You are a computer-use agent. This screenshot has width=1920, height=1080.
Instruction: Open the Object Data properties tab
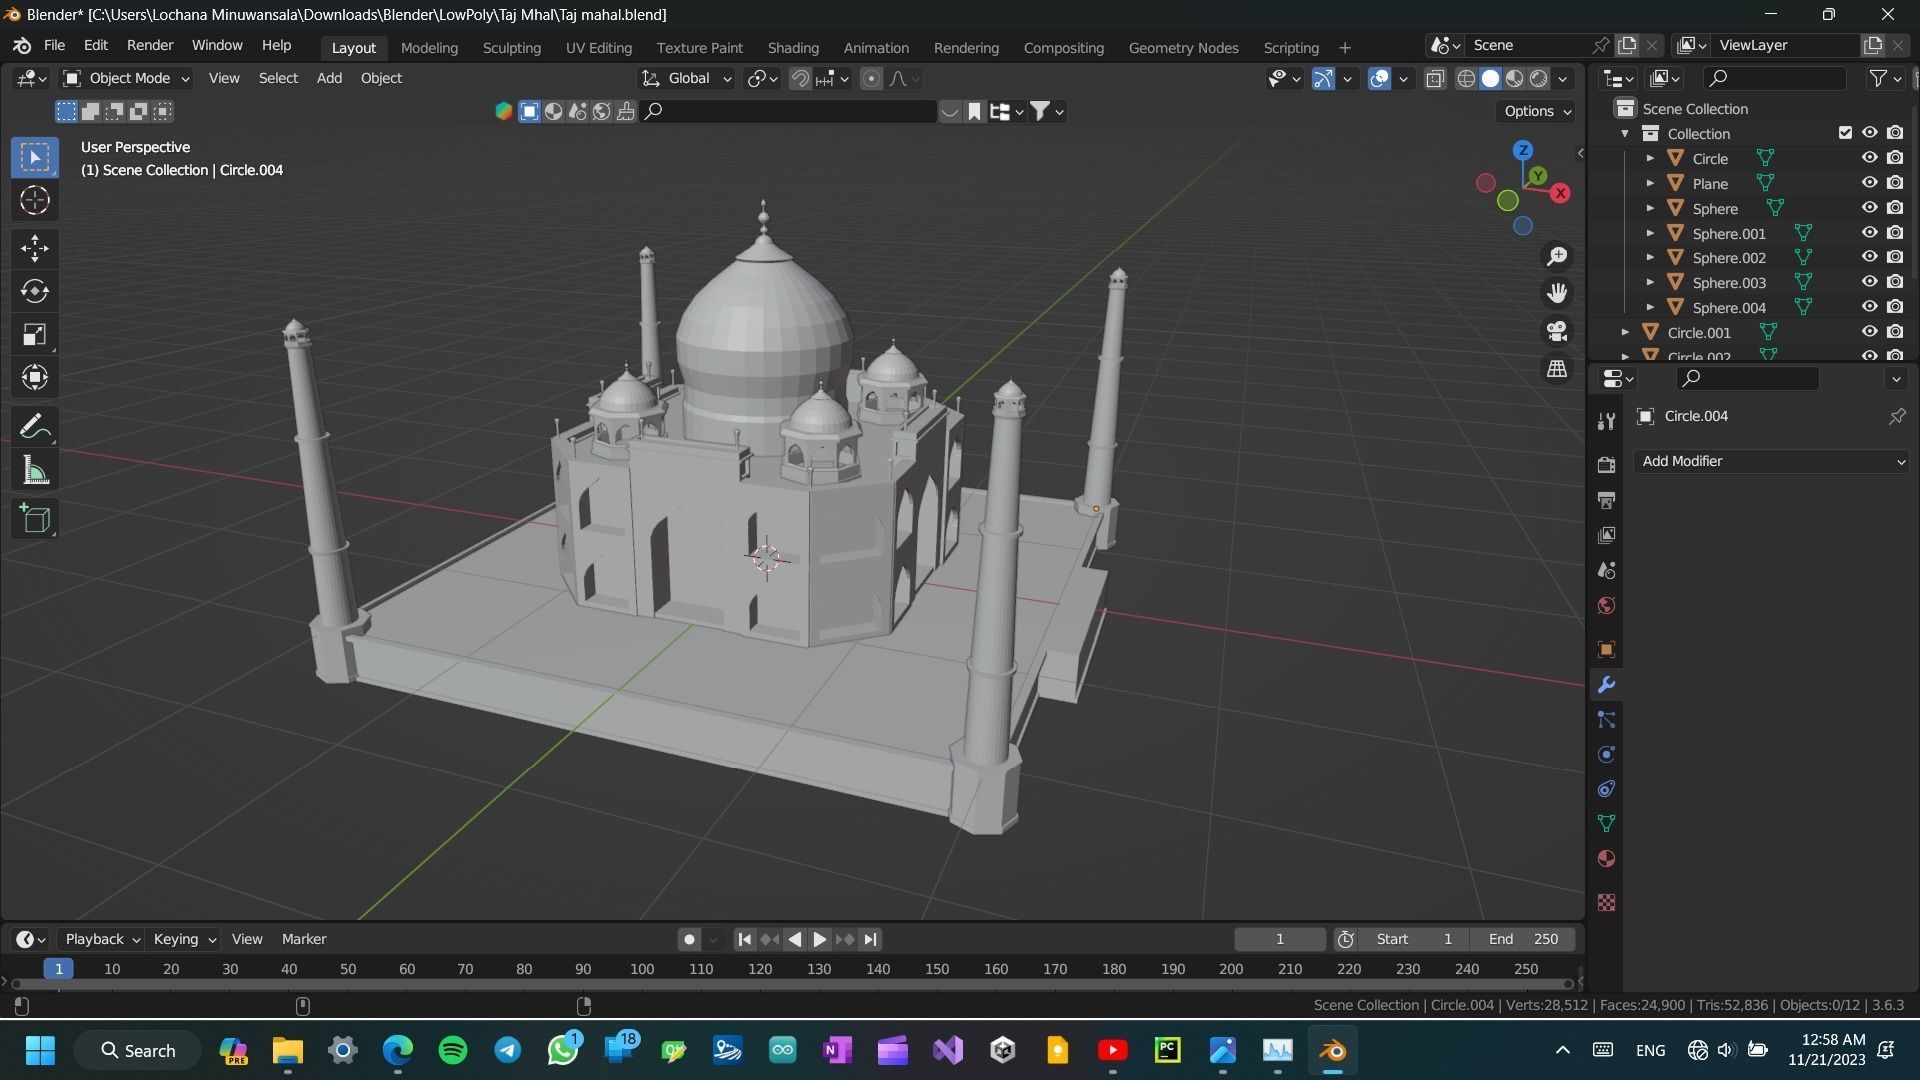(1606, 824)
